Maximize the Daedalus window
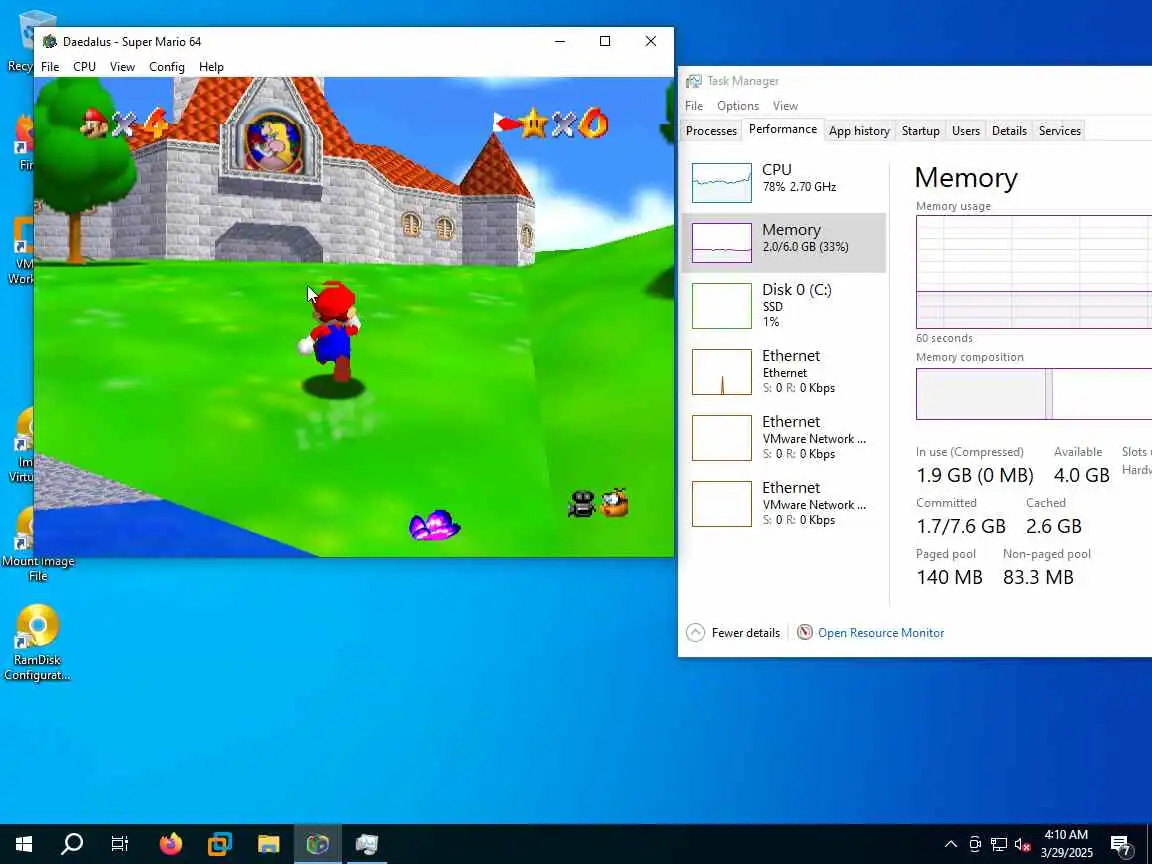The height and width of the screenshot is (864, 1152). [605, 41]
